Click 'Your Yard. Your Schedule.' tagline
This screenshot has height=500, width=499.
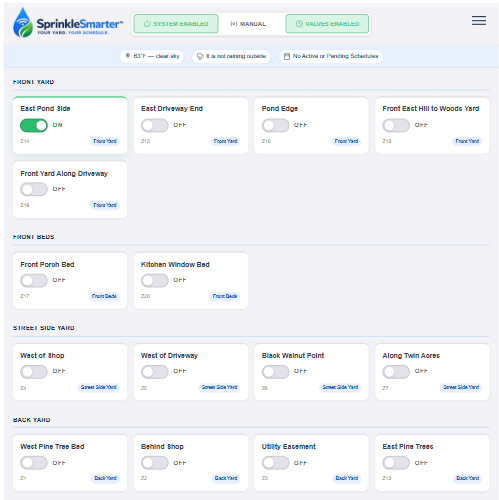click(x=73, y=33)
